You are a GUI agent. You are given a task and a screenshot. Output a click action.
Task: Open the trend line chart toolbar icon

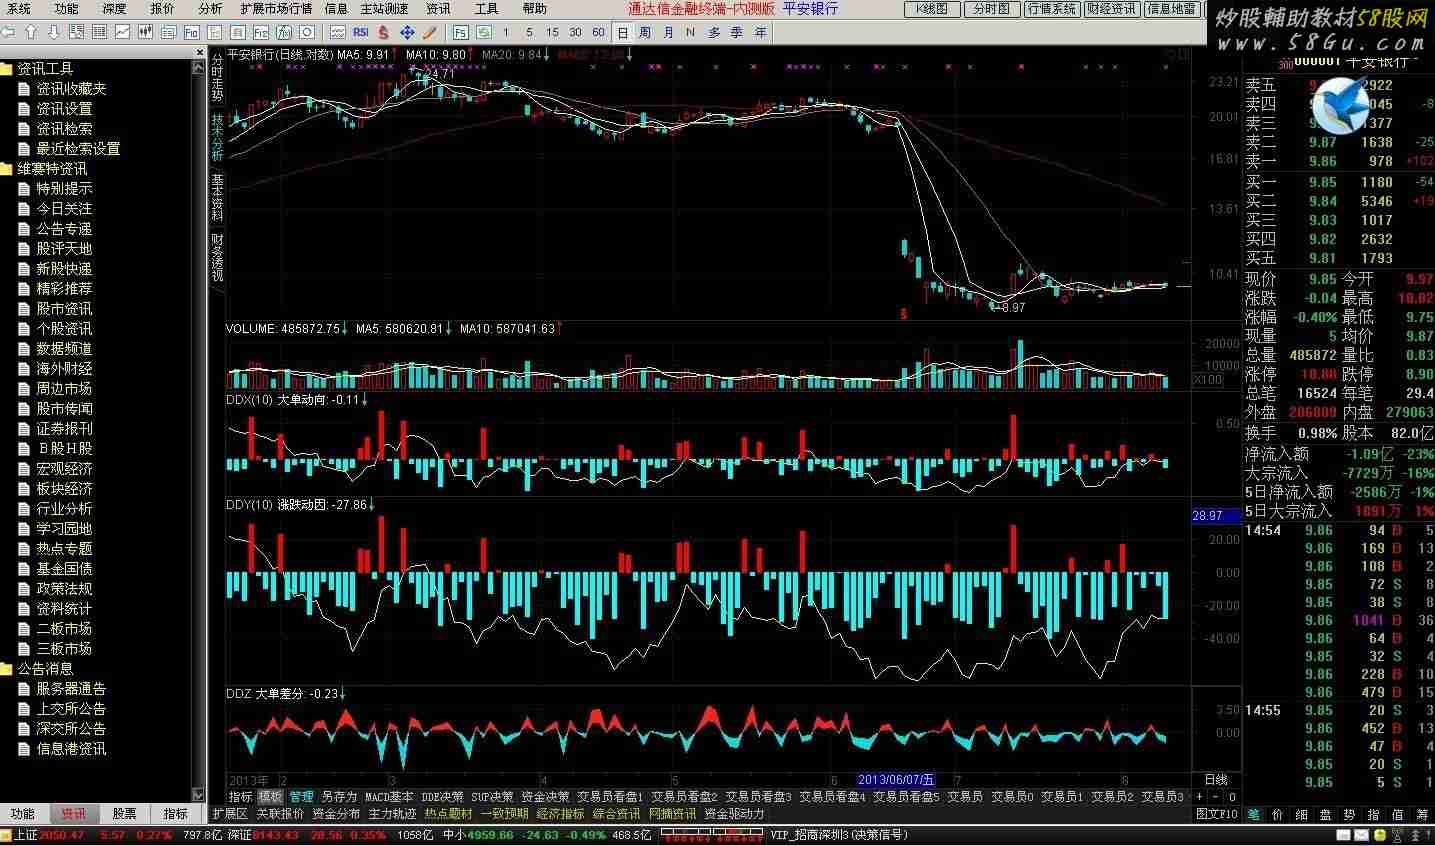(122, 32)
